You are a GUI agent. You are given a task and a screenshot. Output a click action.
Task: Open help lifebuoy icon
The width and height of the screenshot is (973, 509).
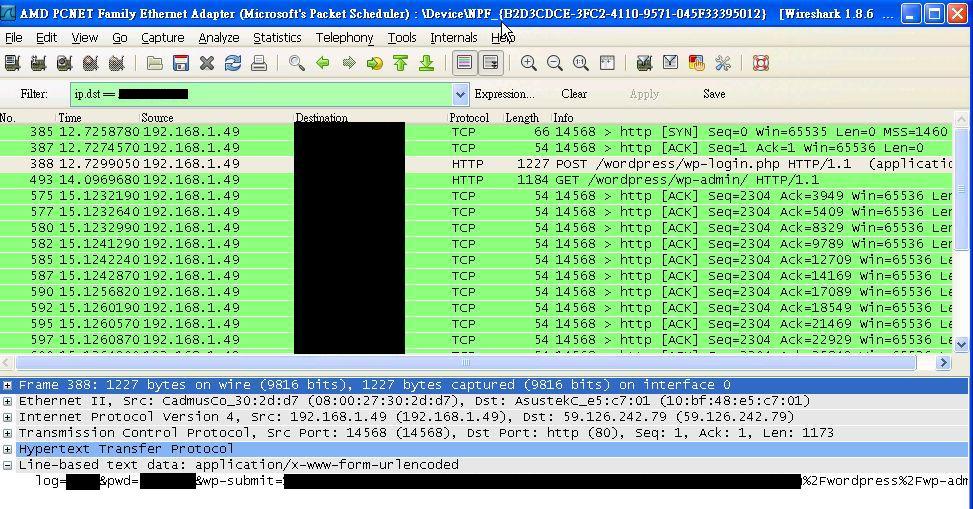tap(761, 63)
